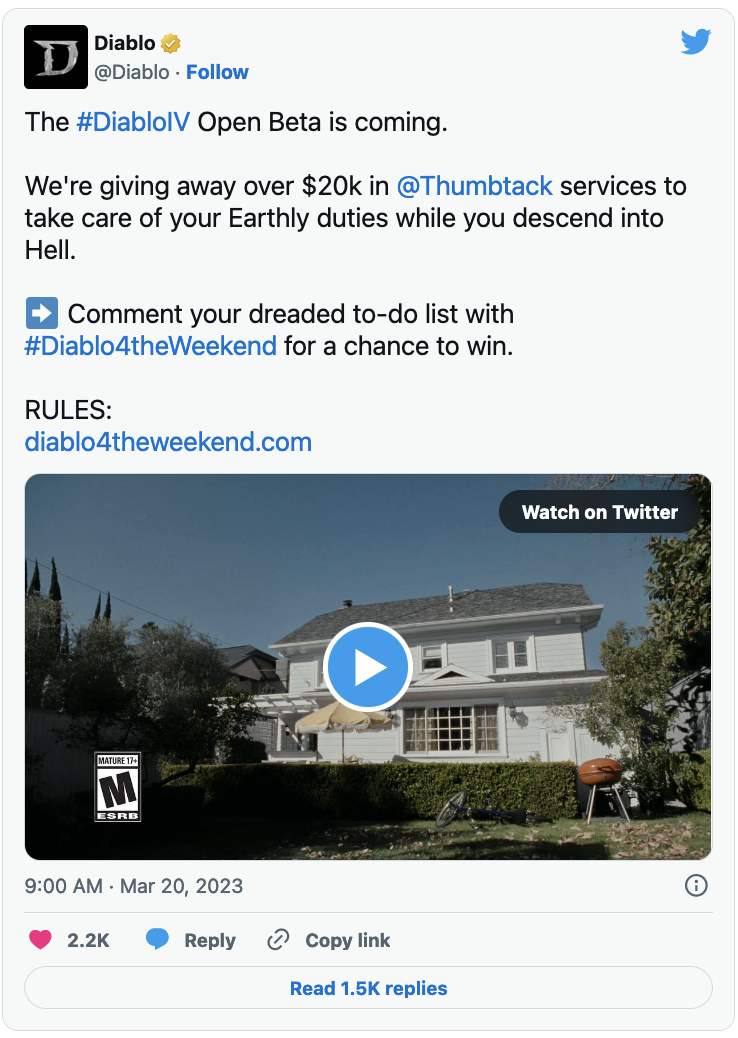Image resolution: width=738 pixels, height=1038 pixels.
Task: Click the 9:00 AM Mar 20, 2023 timestamp
Action: point(134,886)
